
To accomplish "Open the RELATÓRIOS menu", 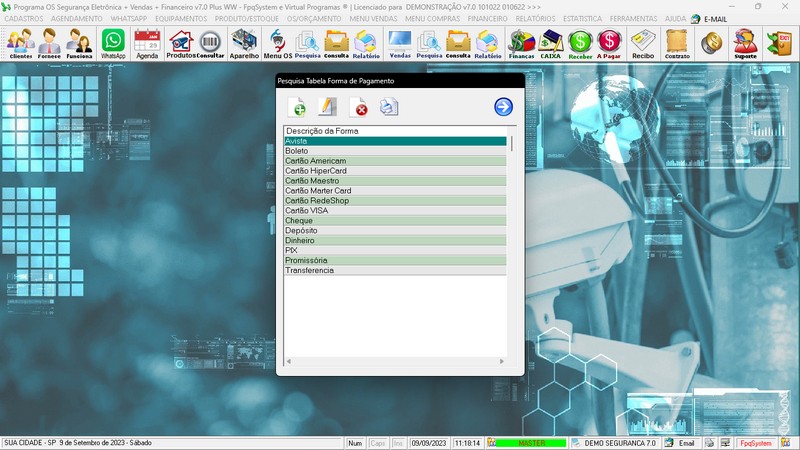I will [x=535, y=19].
